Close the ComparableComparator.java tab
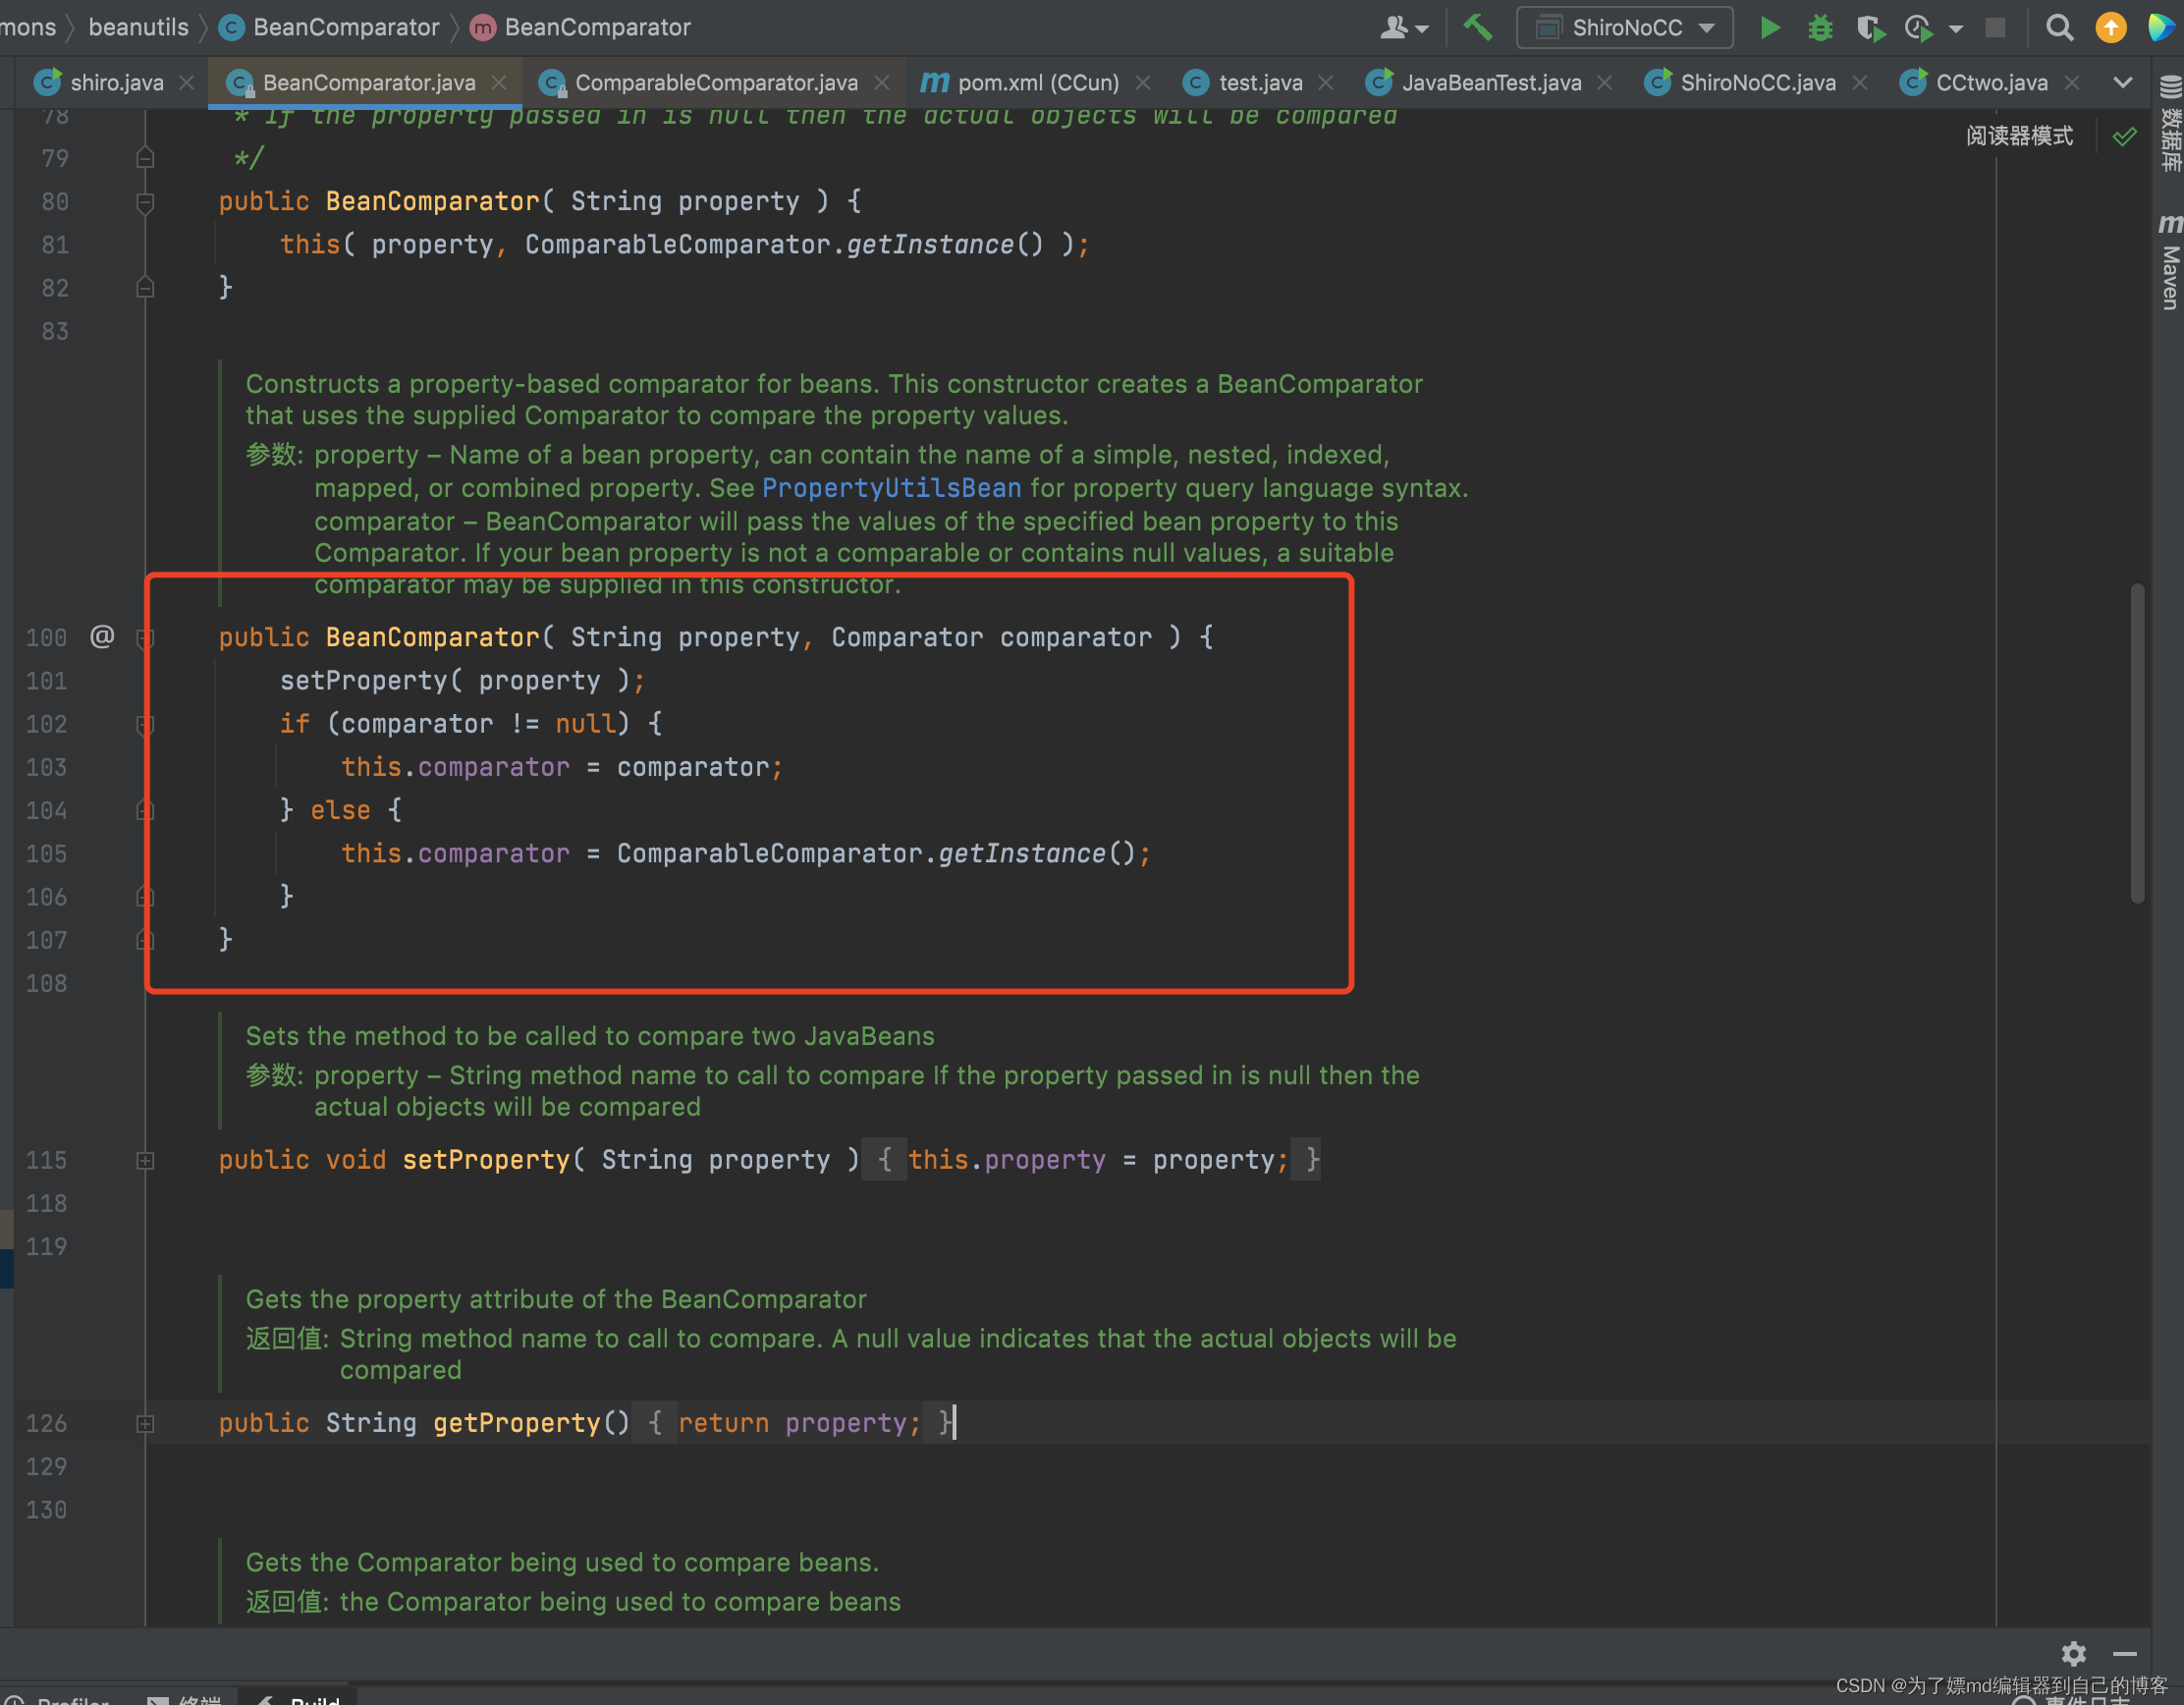Screen dimensions: 2184x1705 882,83
